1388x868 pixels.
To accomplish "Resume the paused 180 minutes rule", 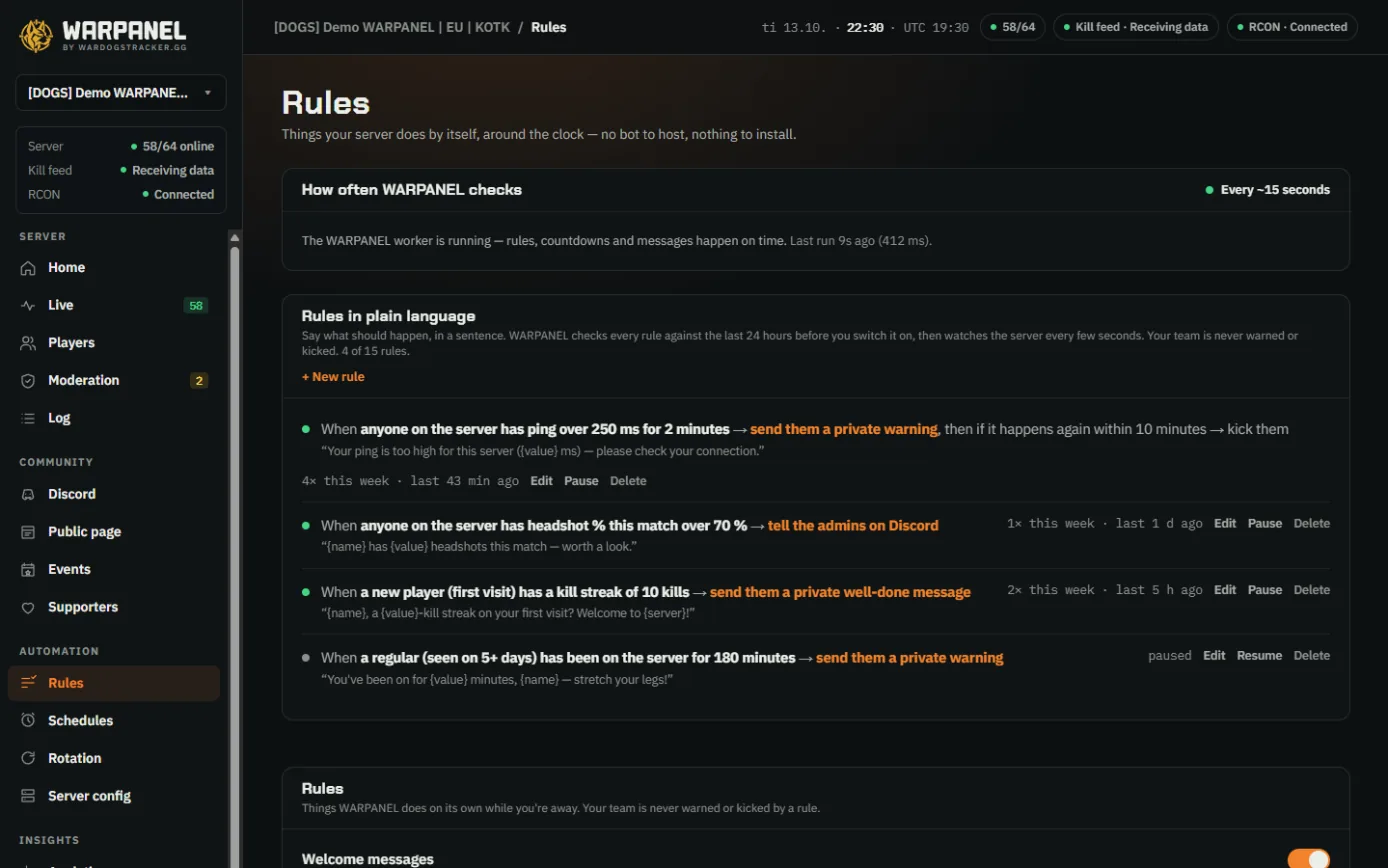I will [1259, 656].
